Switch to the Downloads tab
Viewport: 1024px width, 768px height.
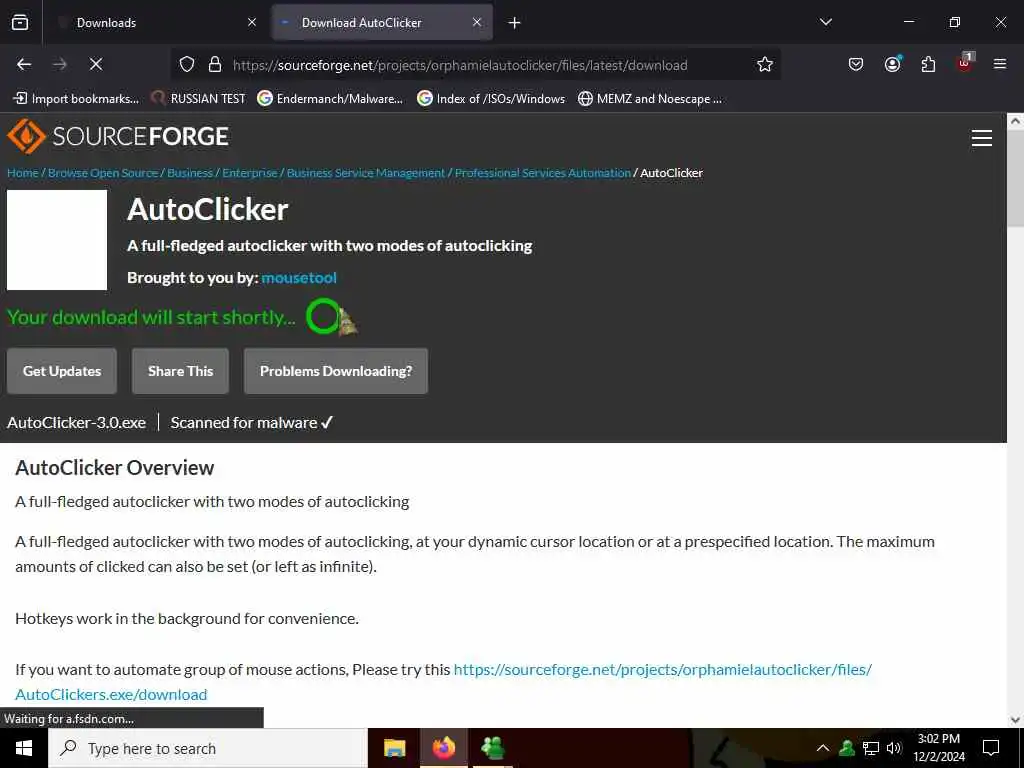[x=155, y=22]
